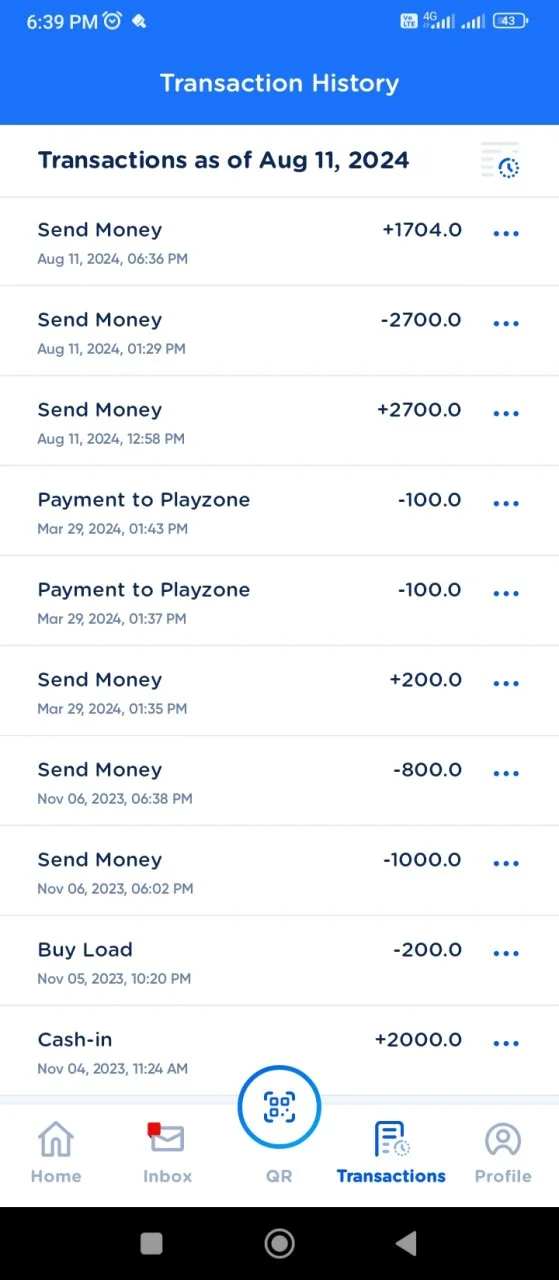Open options for -2700.0 Send Money
Screen dimensions: 559x1280
pyautogui.click(x=506, y=324)
